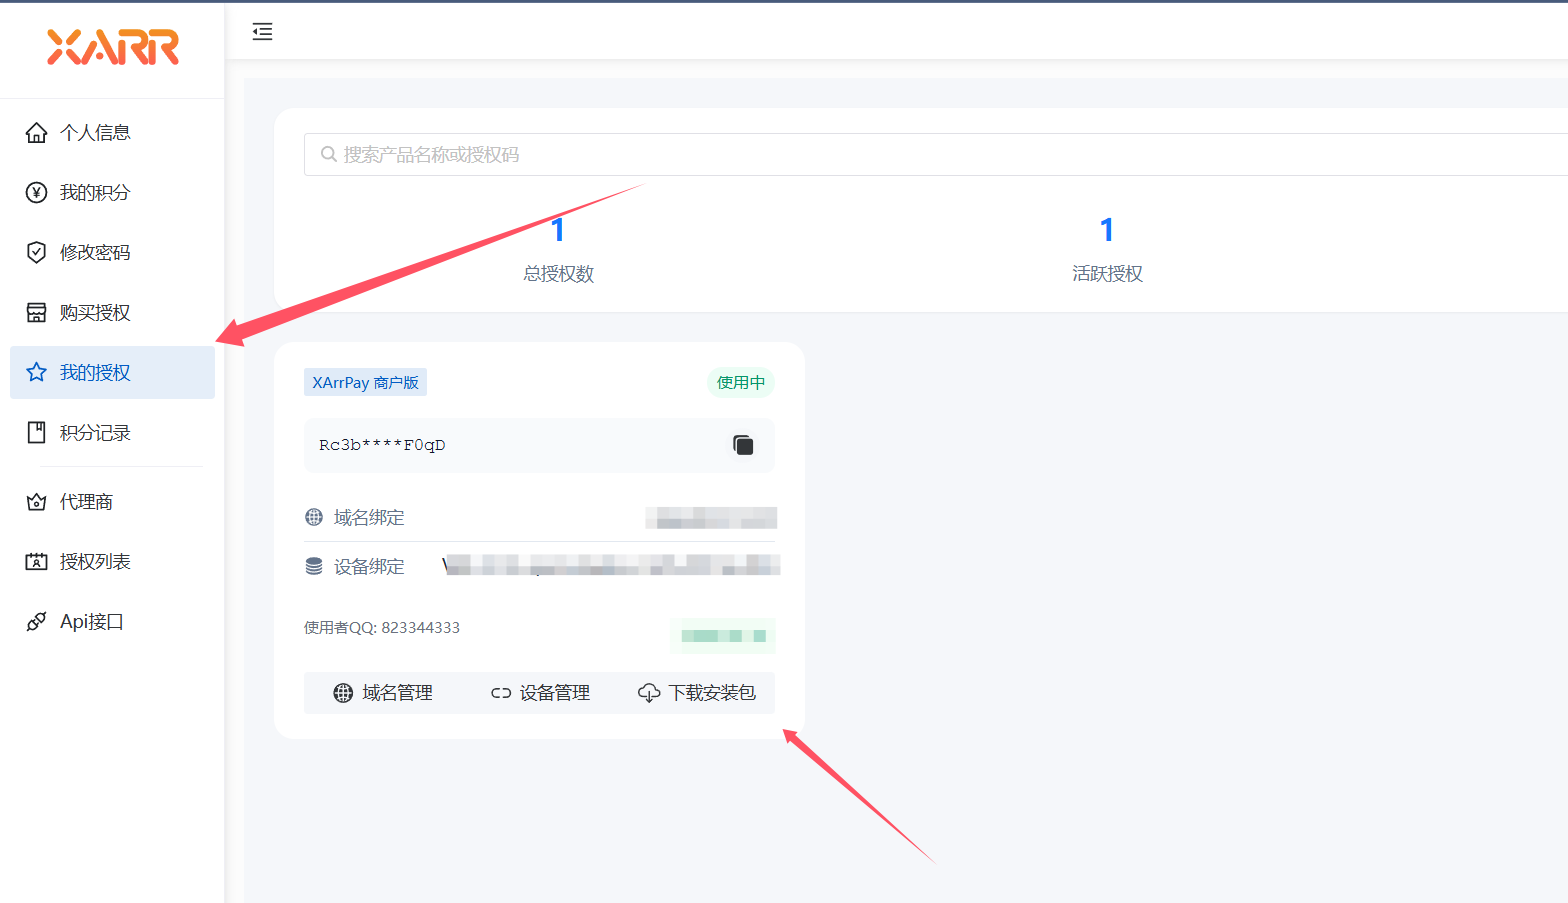Click the crown icon beside 代理商
Viewport: 1568px width, 903px height.
[x=36, y=501]
